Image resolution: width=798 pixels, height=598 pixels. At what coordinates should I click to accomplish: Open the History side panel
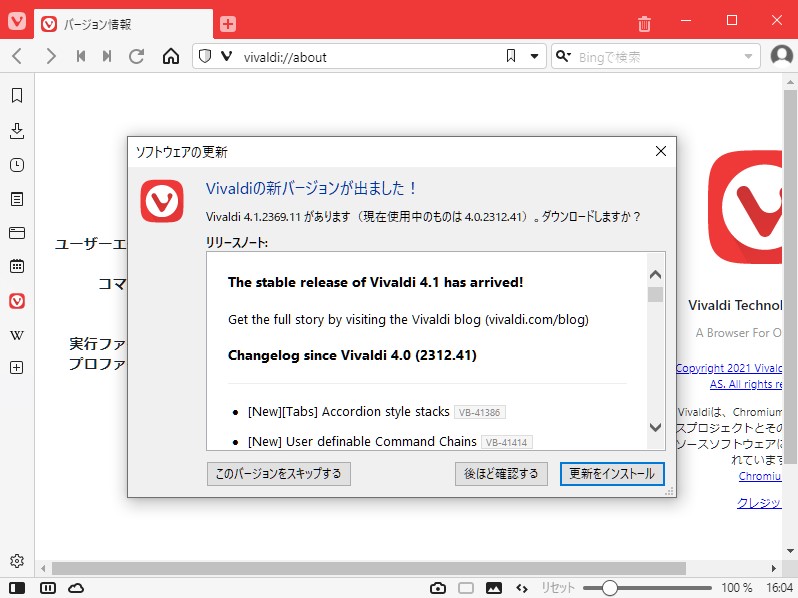[x=17, y=165]
